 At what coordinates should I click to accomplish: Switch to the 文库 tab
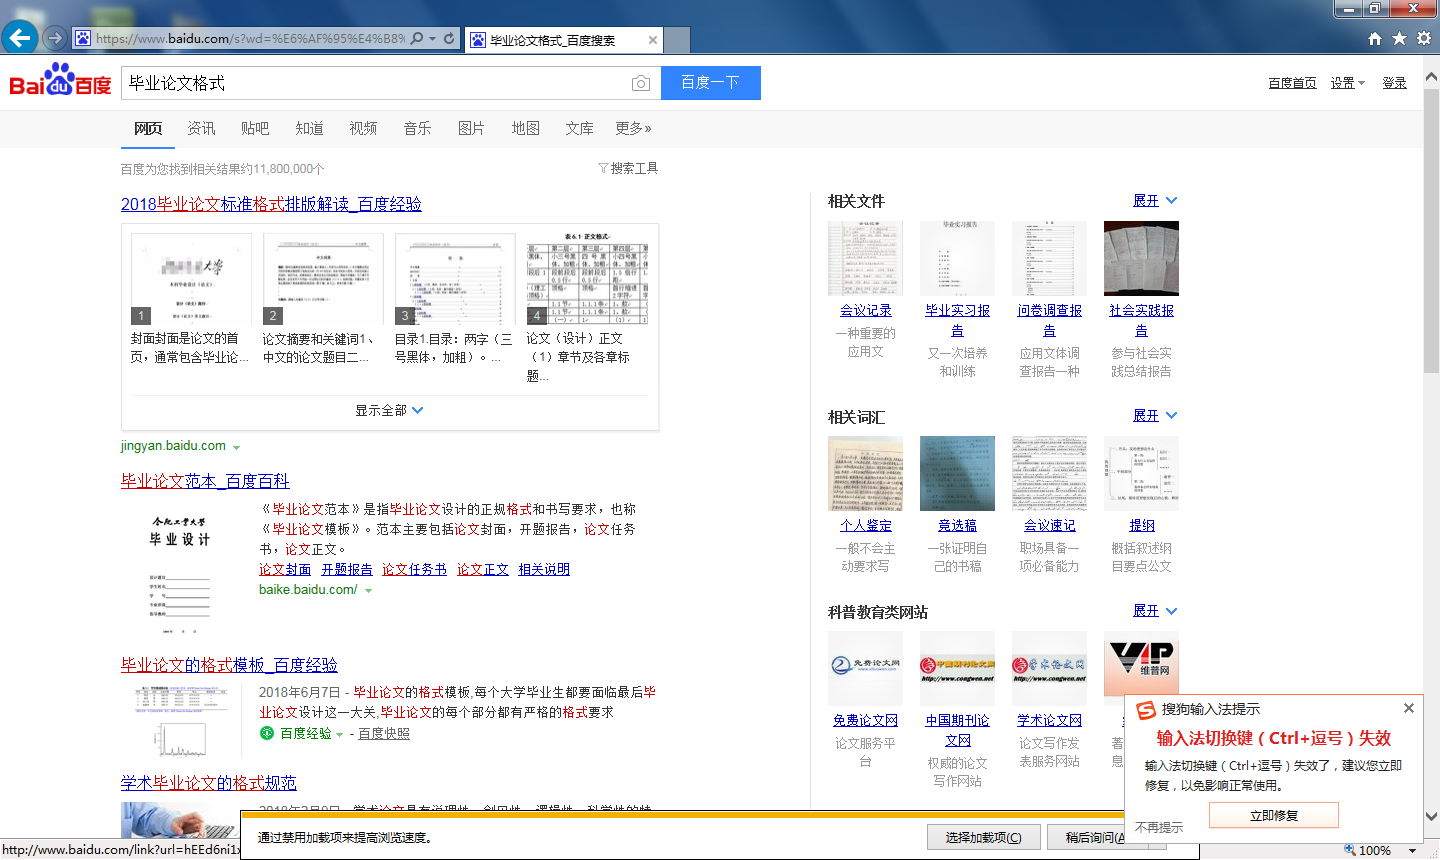pyautogui.click(x=579, y=128)
